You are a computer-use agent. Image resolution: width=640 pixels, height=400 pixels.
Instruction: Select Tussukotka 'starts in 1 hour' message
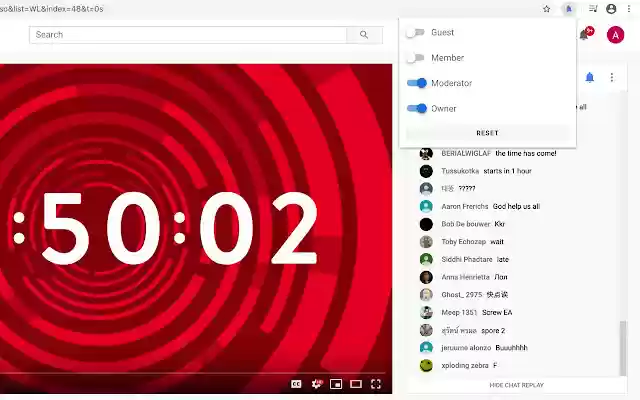tap(507, 171)
